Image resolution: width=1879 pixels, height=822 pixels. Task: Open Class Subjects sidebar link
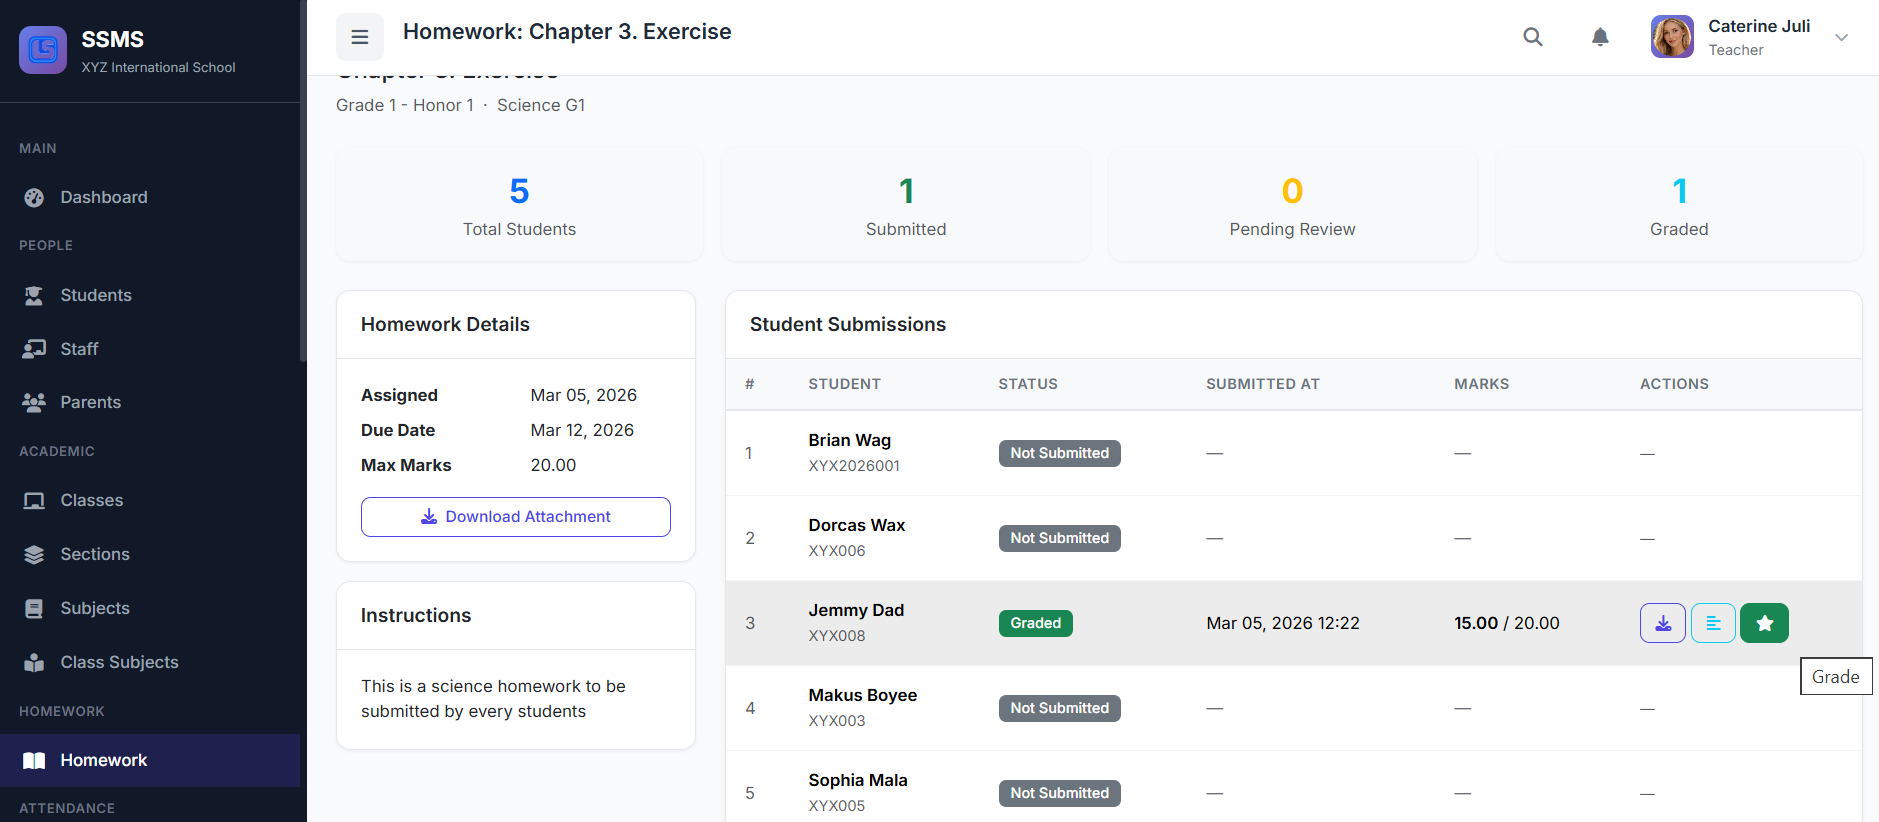pos(119,662)
